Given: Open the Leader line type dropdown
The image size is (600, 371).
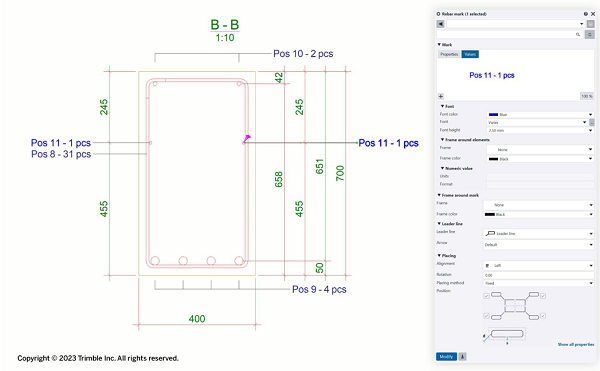Looking at the screenshot, I should pyautogui.click(x=538, y=233).
